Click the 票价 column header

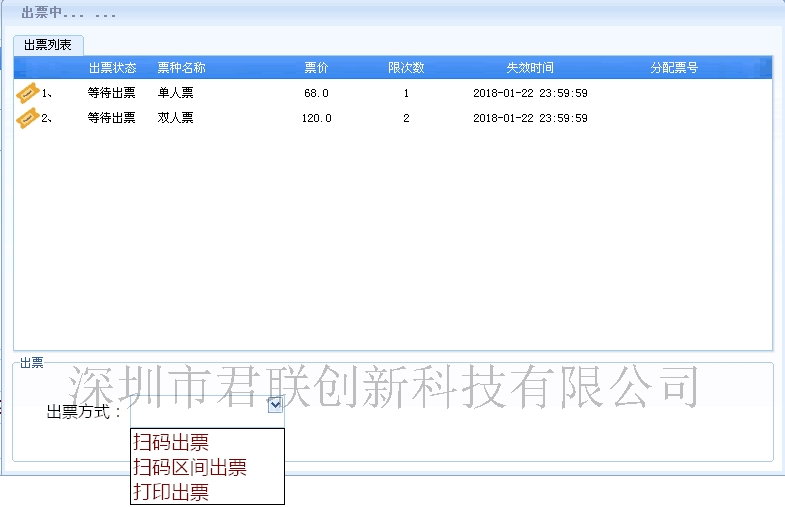(x=316, y=68)
